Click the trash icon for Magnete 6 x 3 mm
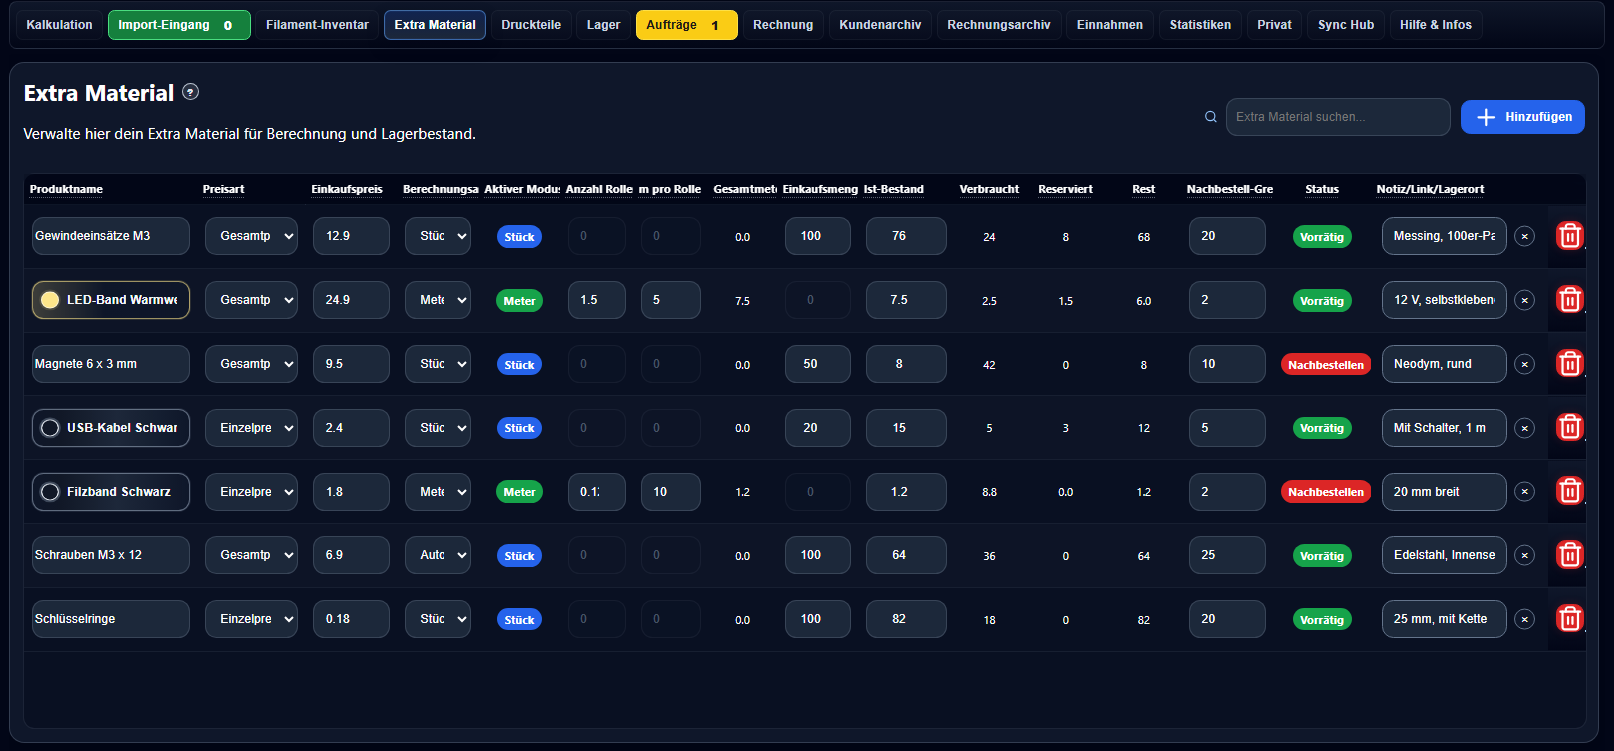The height and width of the screenshot is (751, 1614). 1569,364
